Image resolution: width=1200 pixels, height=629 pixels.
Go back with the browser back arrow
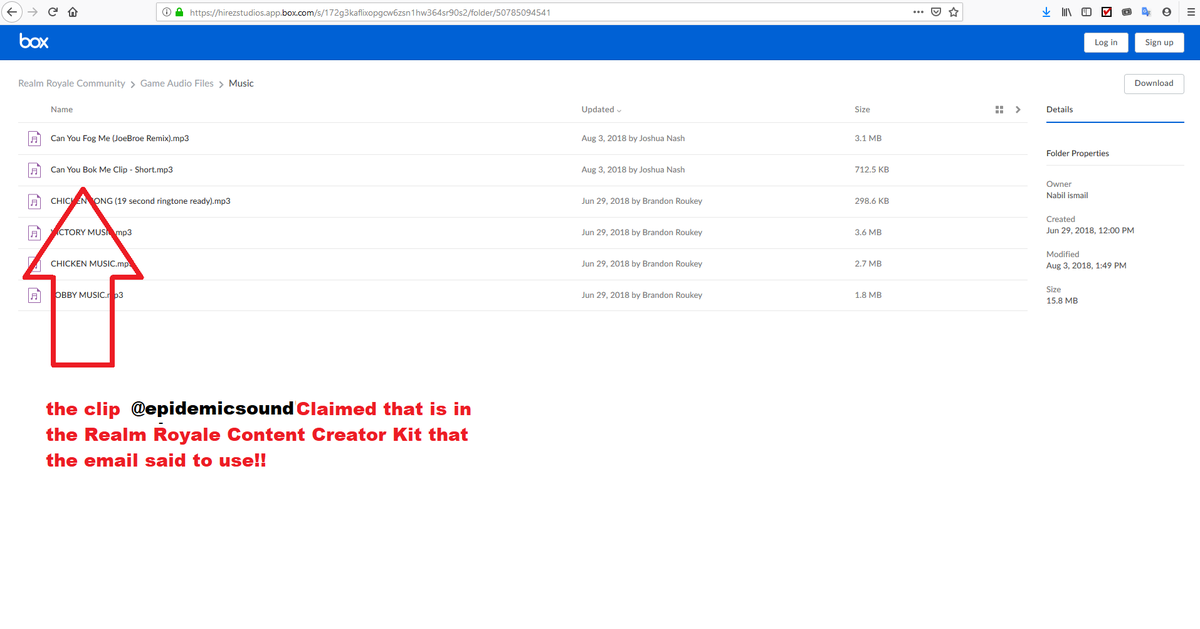pos(10,12)
